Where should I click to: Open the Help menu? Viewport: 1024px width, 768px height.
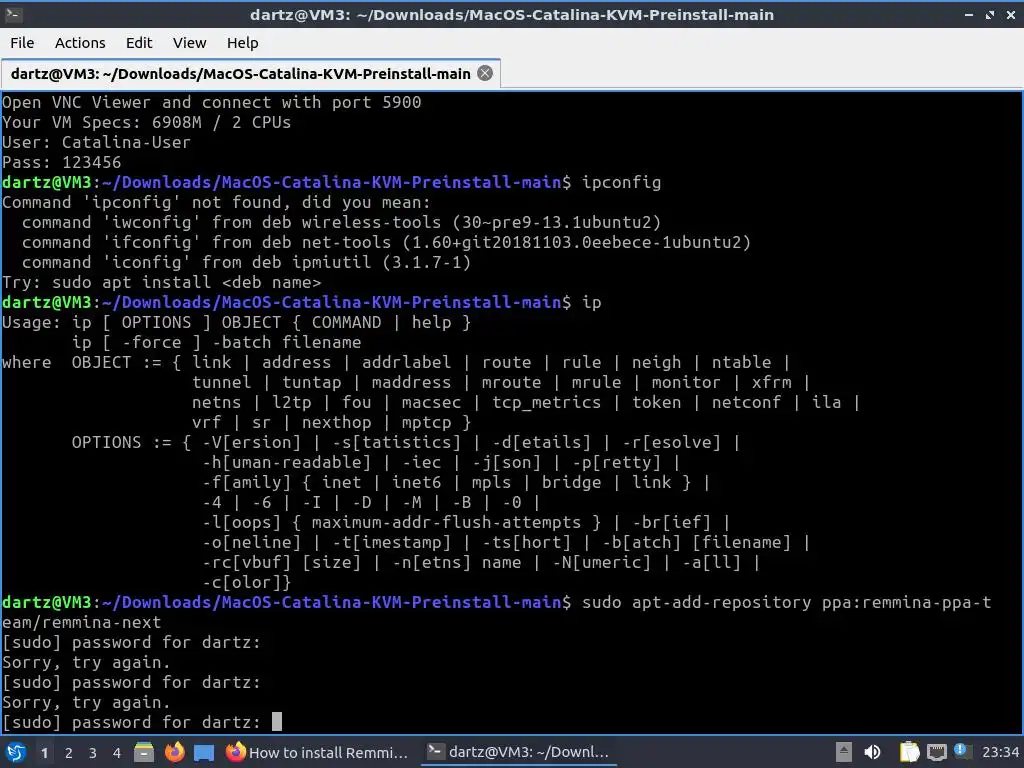pos(242,43)
